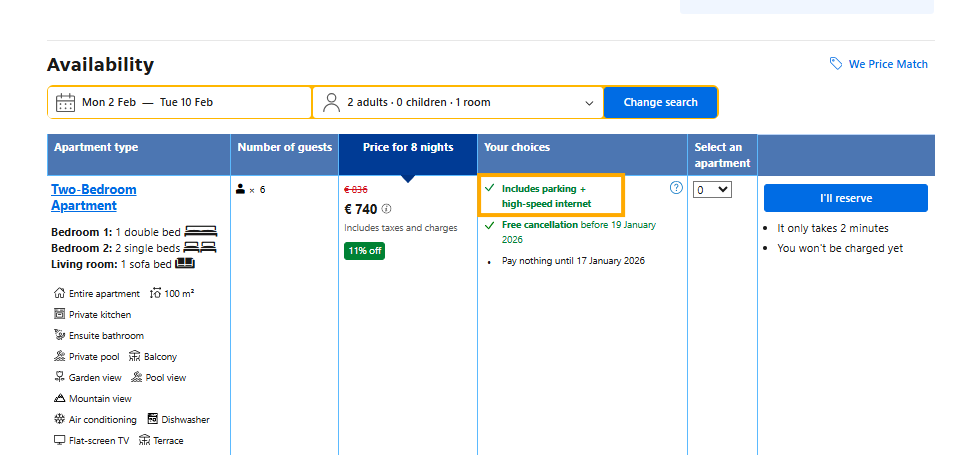Click the I'll reserve button
This screenshot has width=957, height=455.
845,198
